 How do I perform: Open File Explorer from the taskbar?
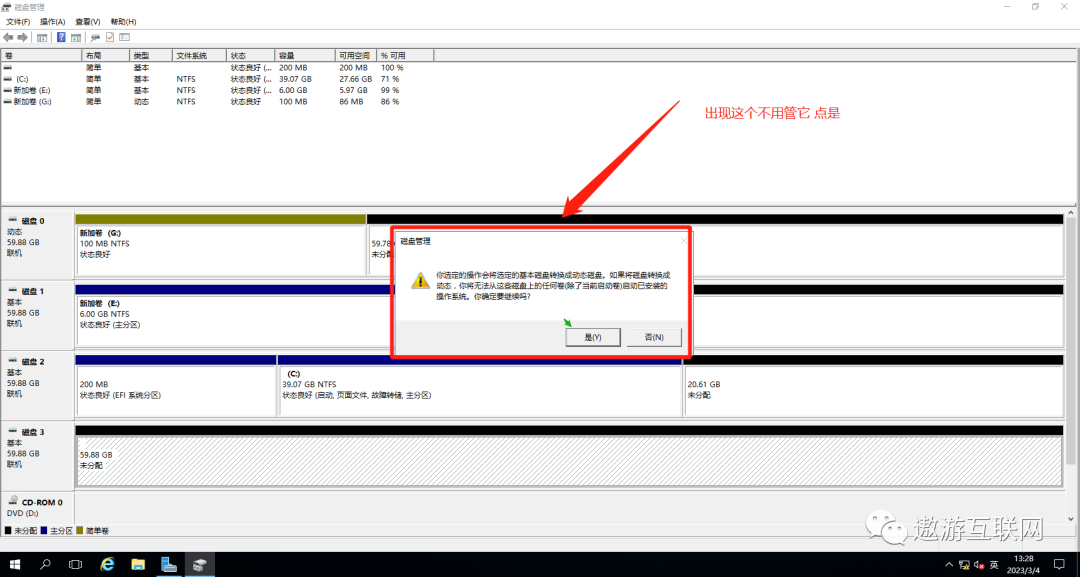point(138,565)
